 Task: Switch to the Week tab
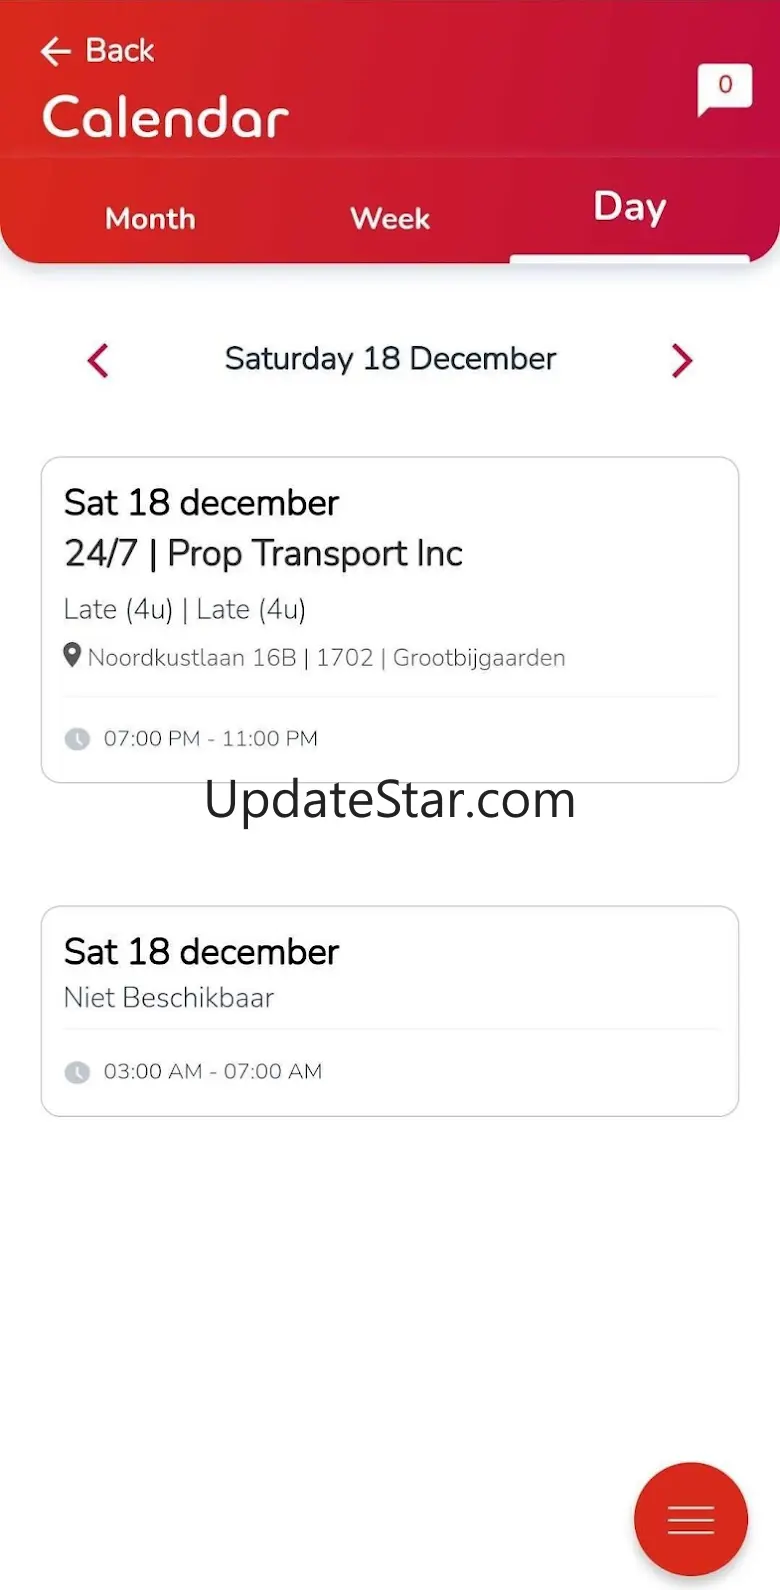pos(390,219)
